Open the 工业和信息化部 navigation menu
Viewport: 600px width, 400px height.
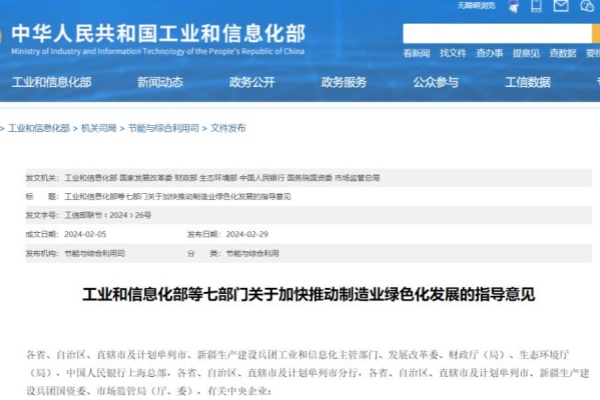click(x=52, y=82)
